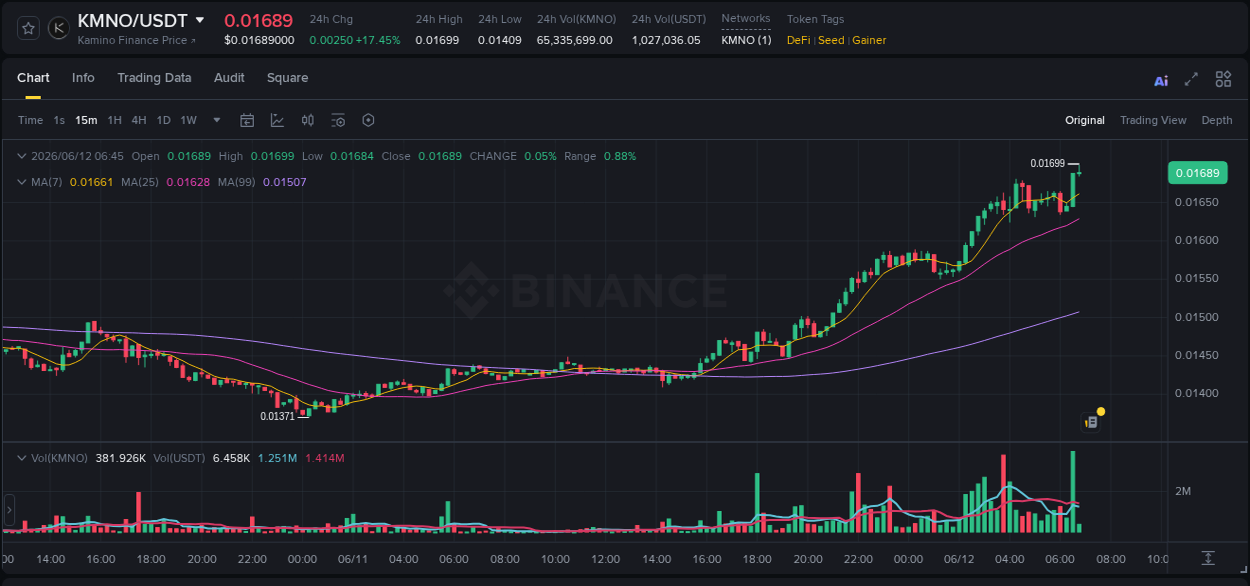
Task: Select the 4H interval
Action: [139, 120]
